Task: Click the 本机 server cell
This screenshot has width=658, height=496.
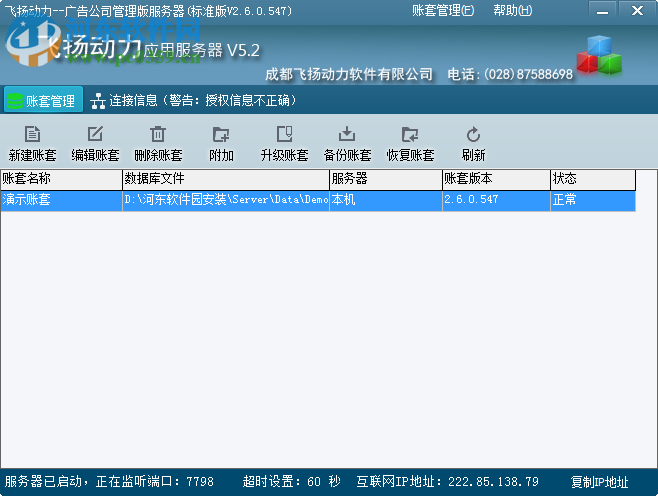Action: [x=386, y=200]
